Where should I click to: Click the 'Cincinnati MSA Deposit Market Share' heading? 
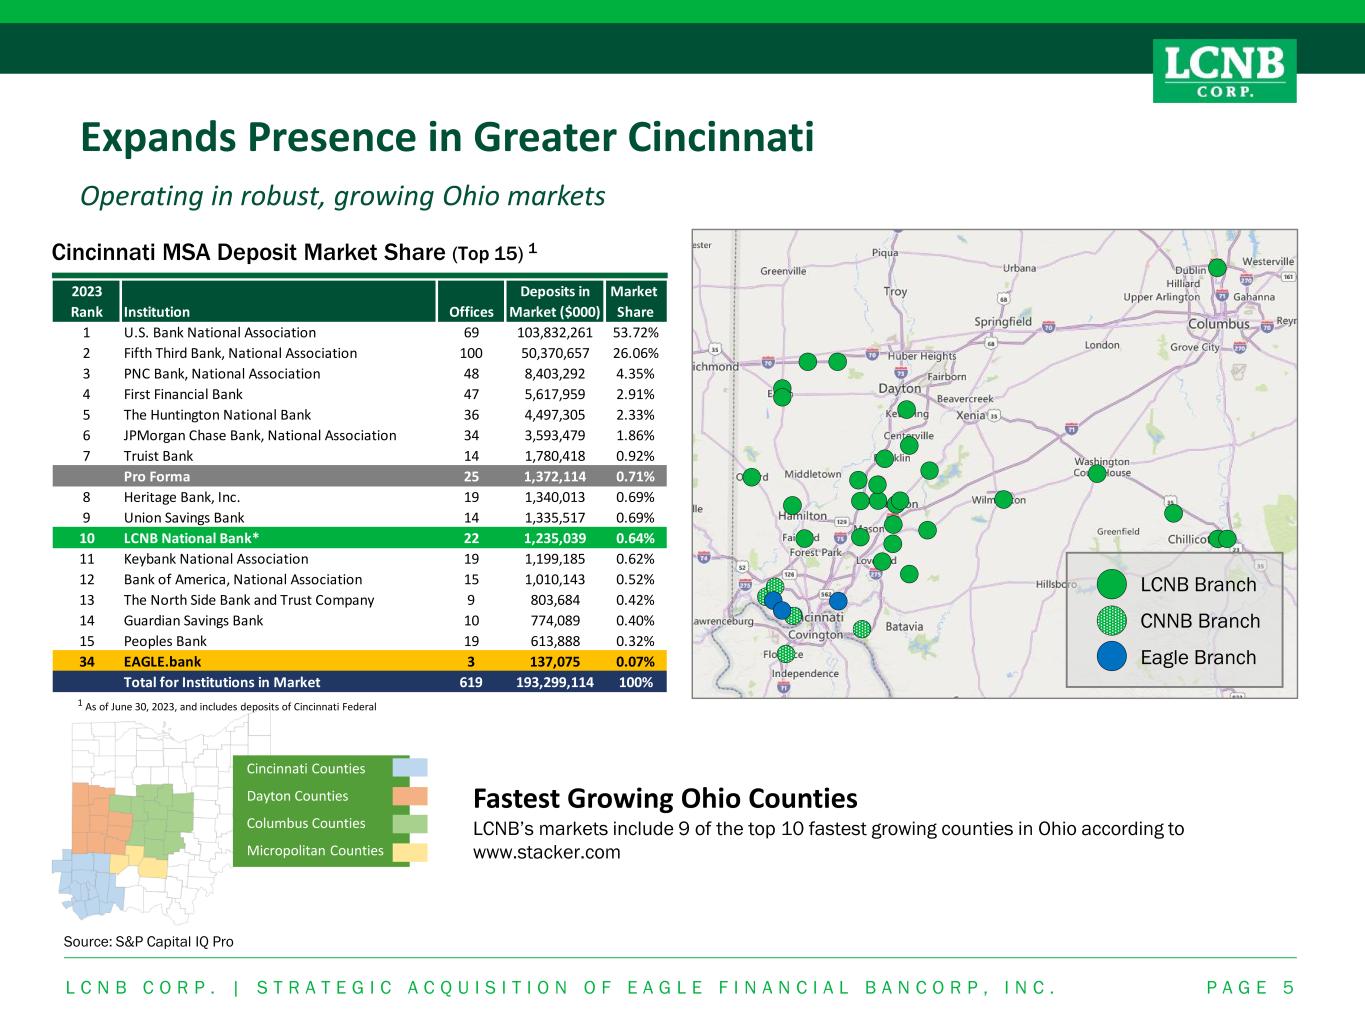pos(247,252)
